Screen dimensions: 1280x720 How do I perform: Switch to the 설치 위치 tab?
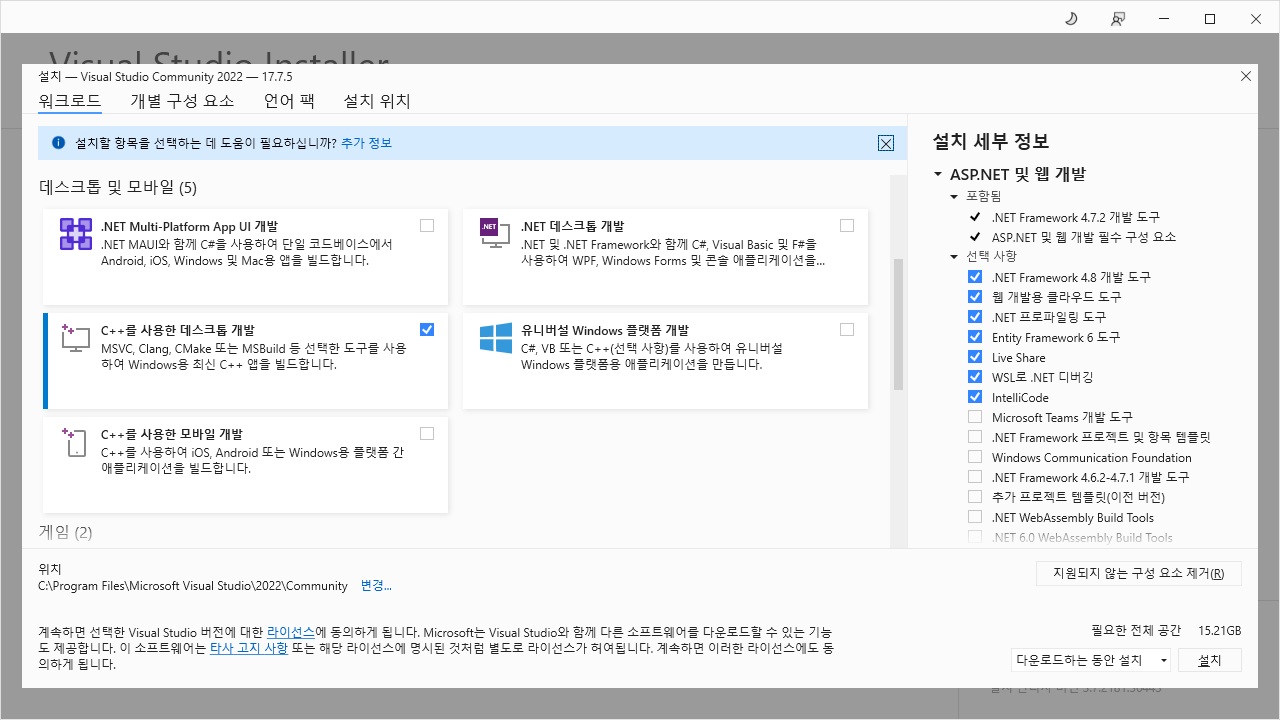[377, 101]
